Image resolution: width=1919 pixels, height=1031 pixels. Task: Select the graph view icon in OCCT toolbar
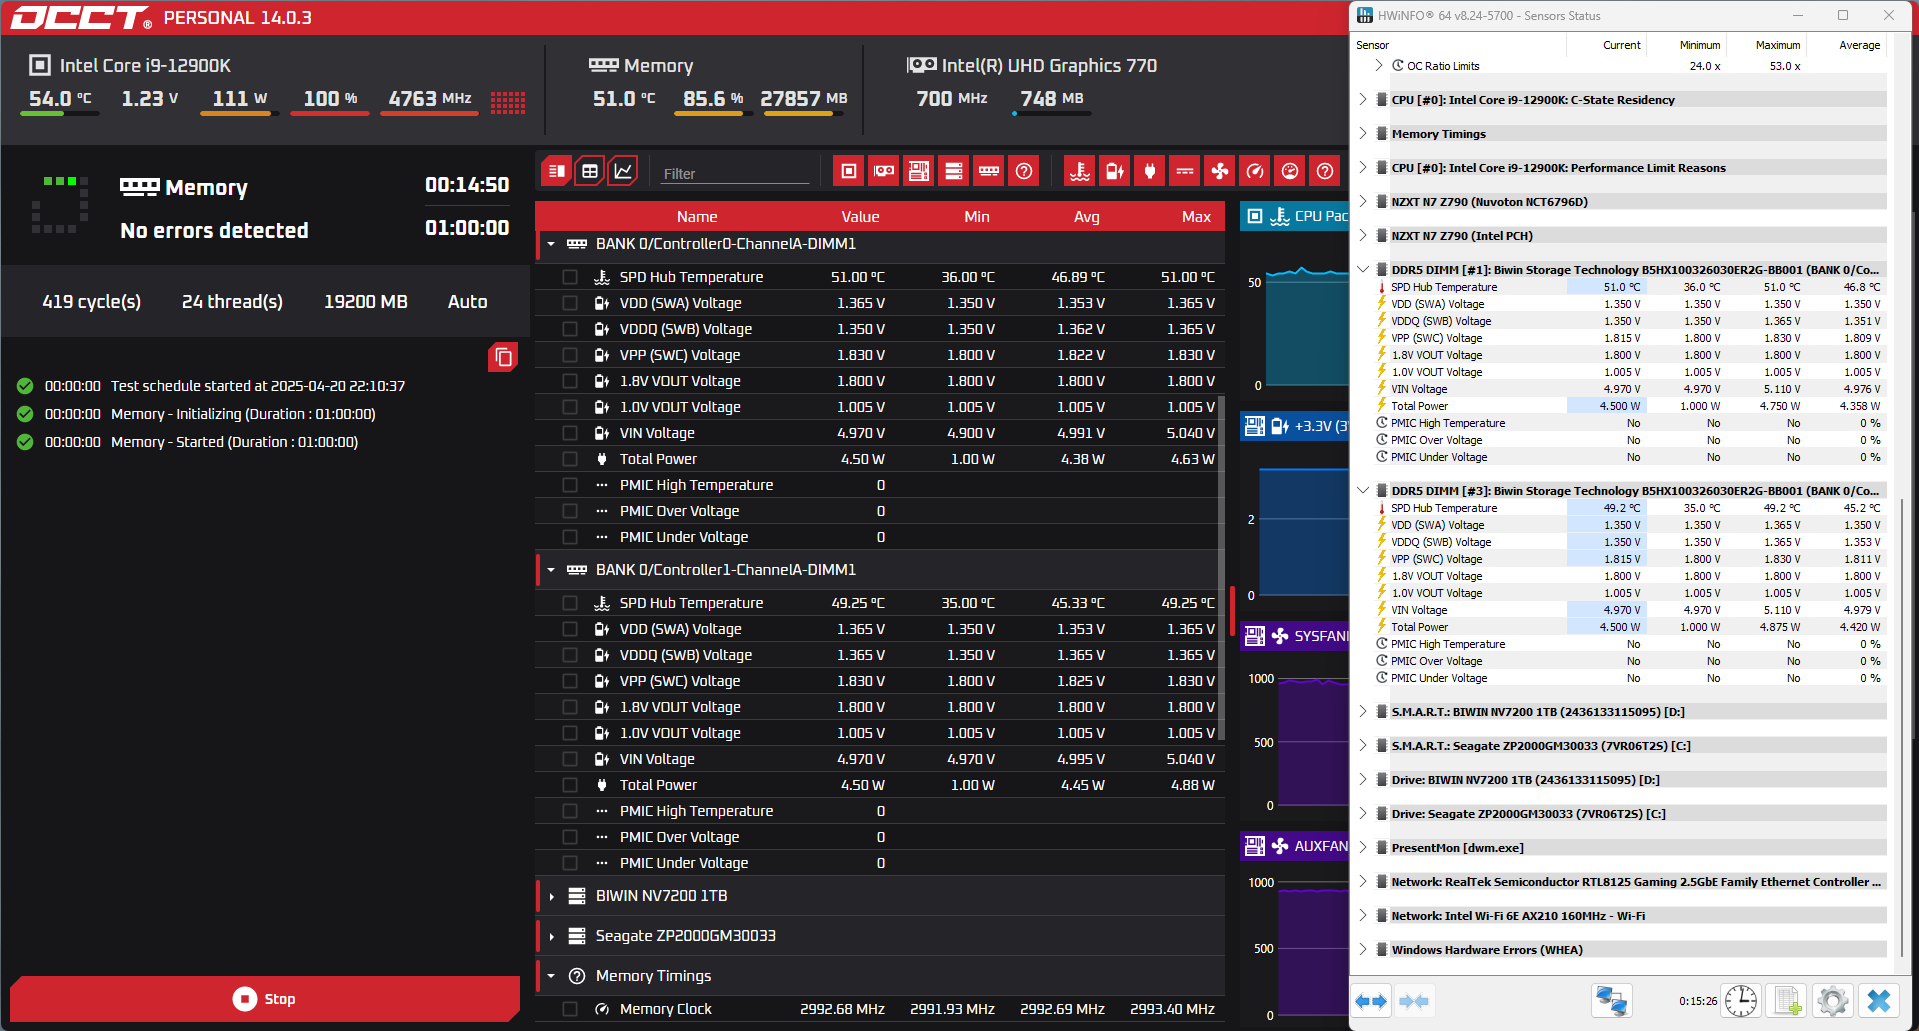[622, 171]
